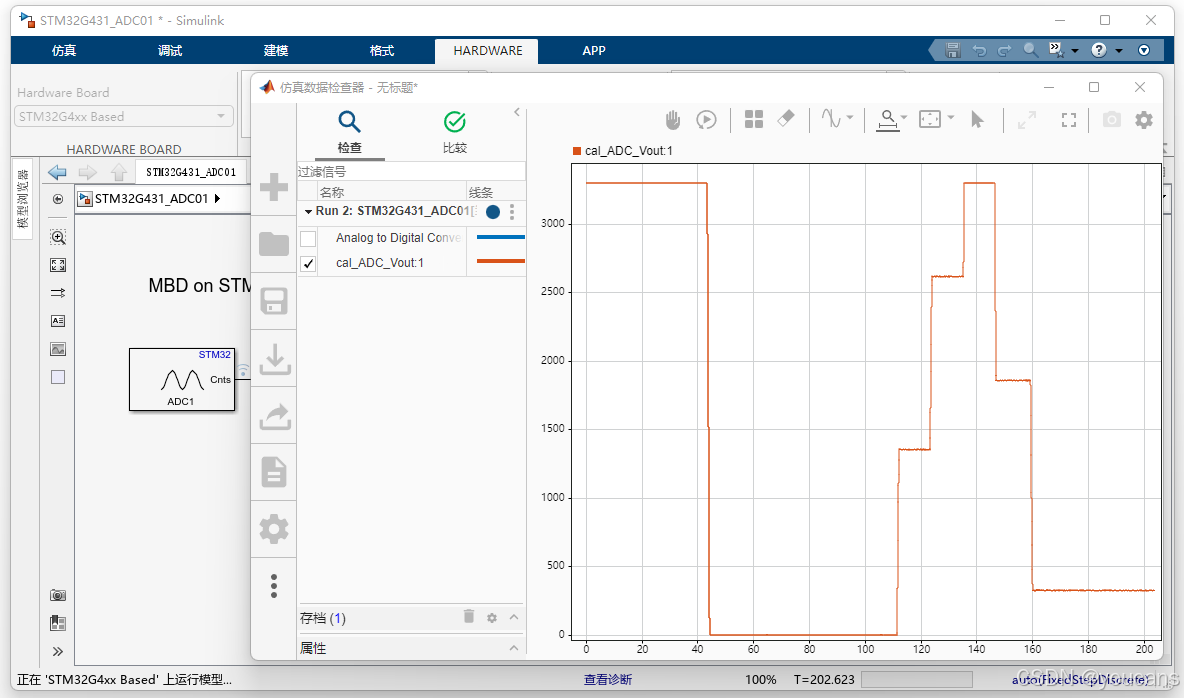The width and height of the screenshot is (1184, 698).
Task: Switch to the 建模 ribbon tab
Action: pyautogui.click(x=276, y=51)
